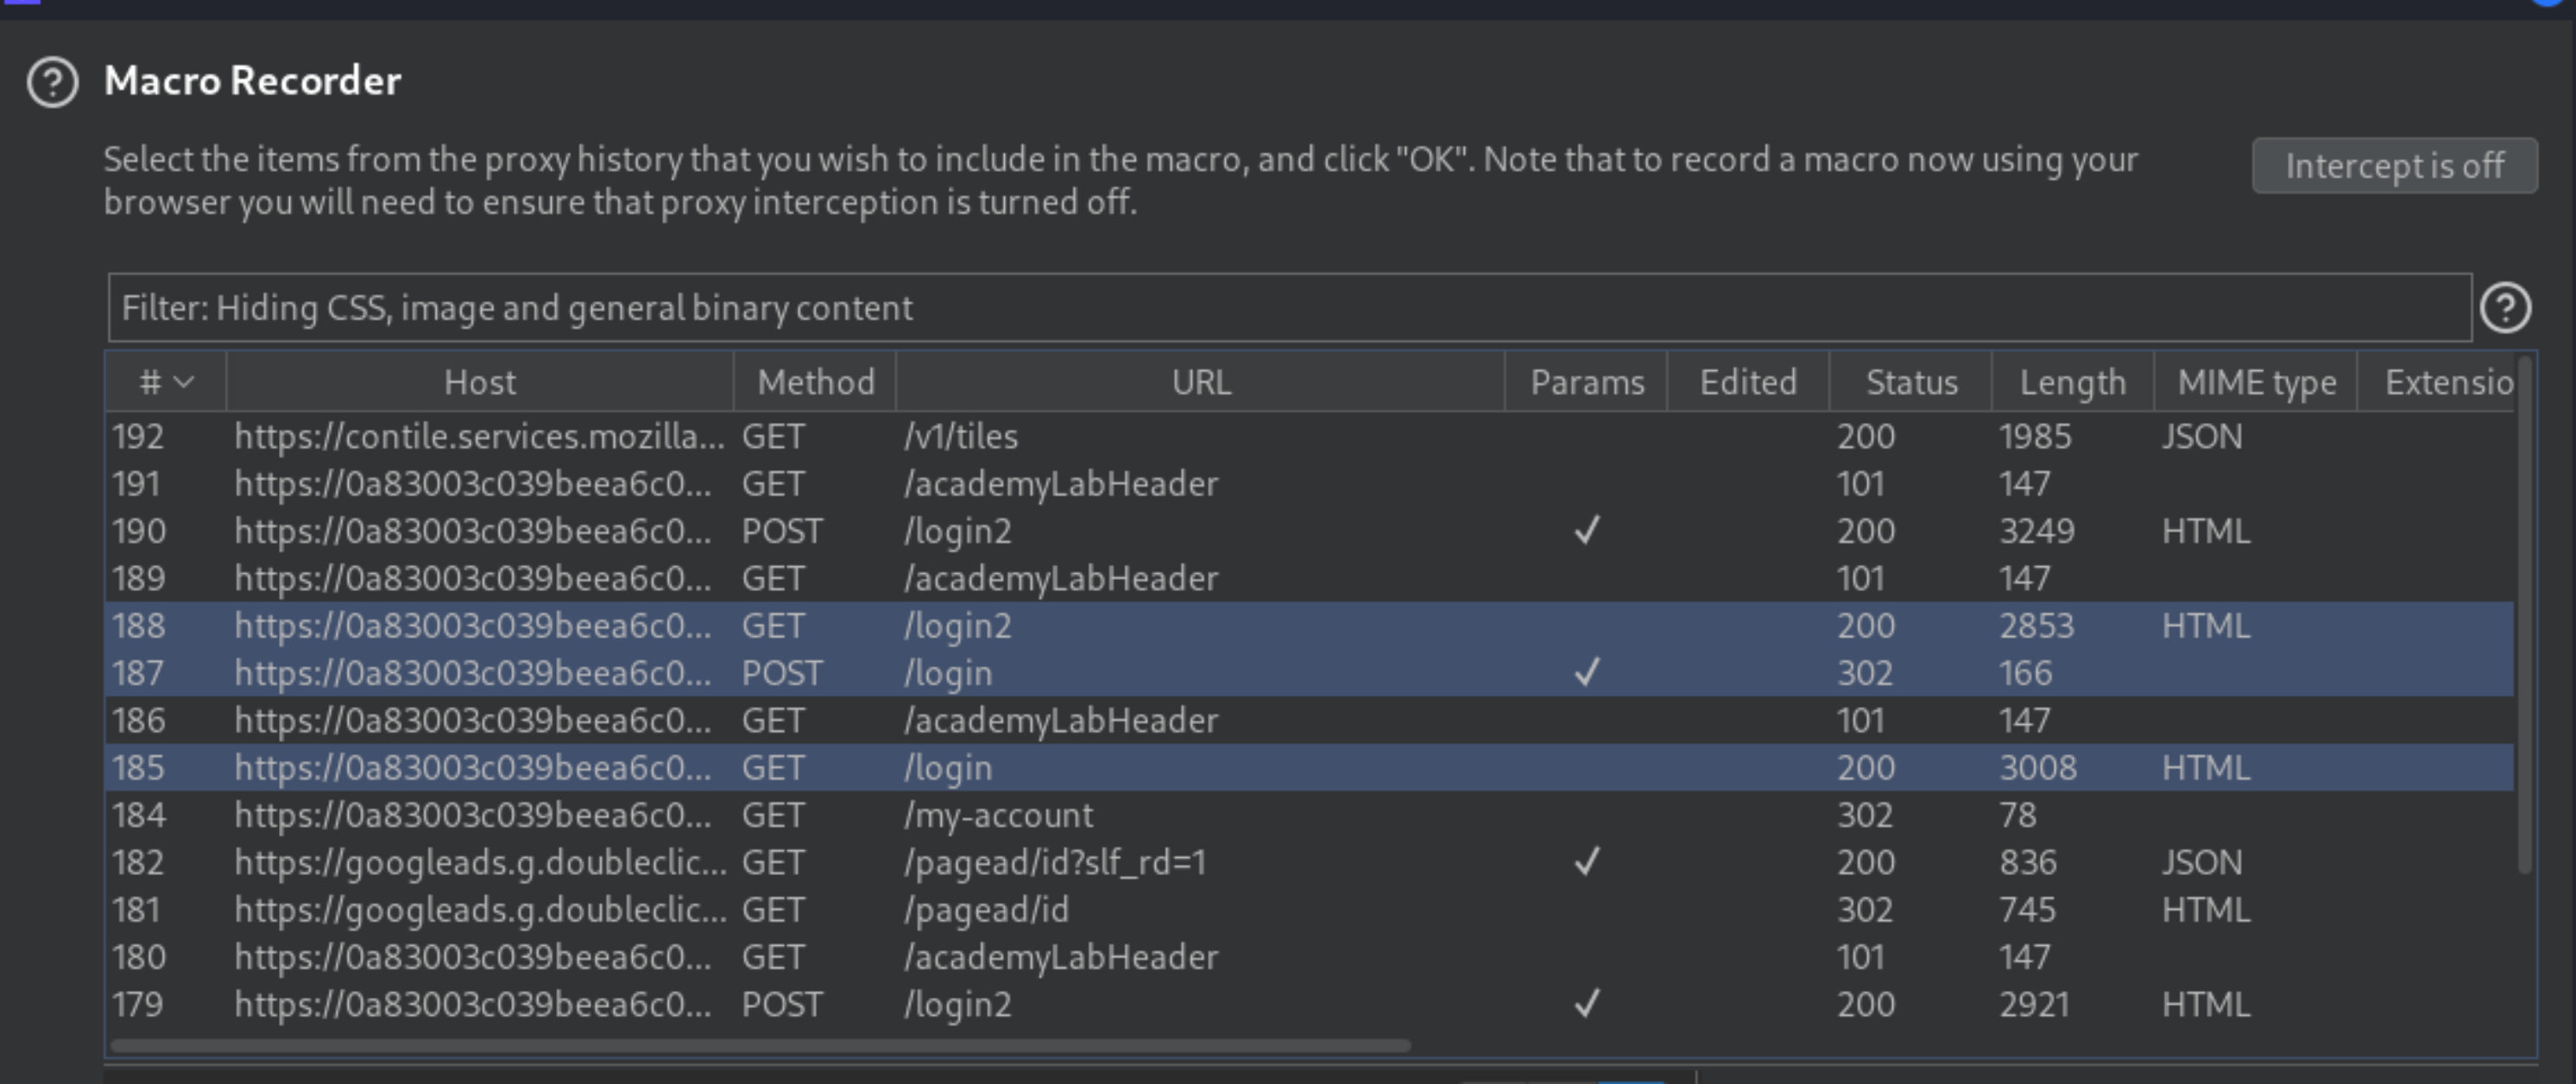Screen dimensions: 2576x1084
Task: Click the Params checkmark in row 179
Action: [1587, 1003]
